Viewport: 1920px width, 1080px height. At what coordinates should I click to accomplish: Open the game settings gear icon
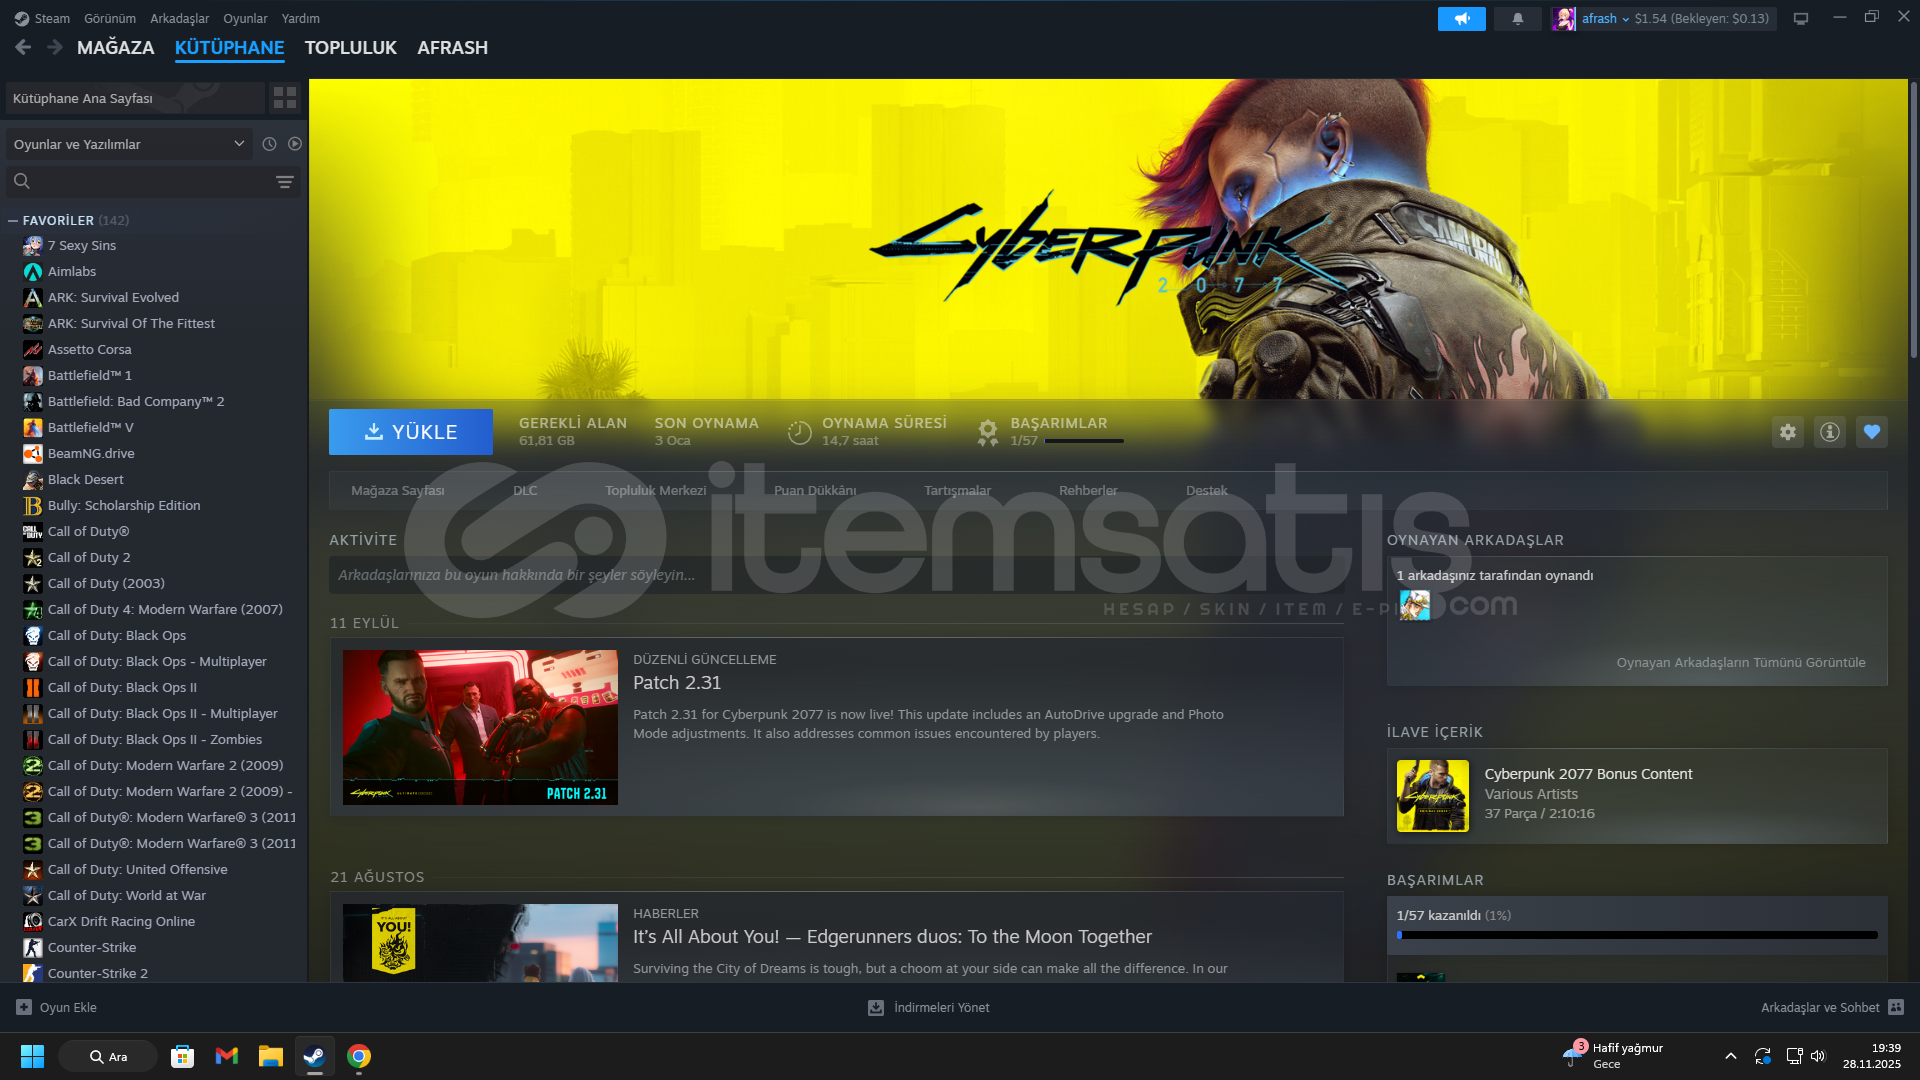[1787, 432]
